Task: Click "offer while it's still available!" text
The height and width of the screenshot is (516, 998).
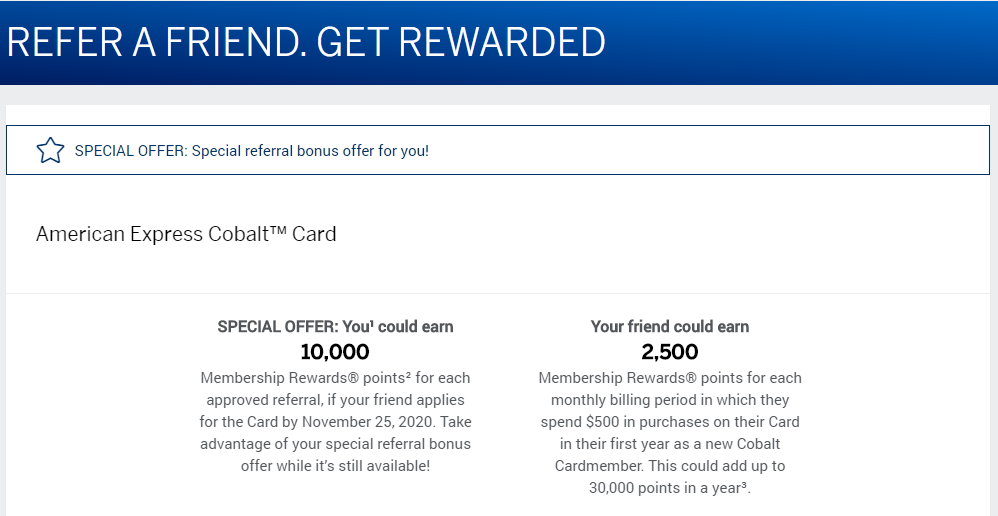Action: pyautogui.click(x=336, y=466)
